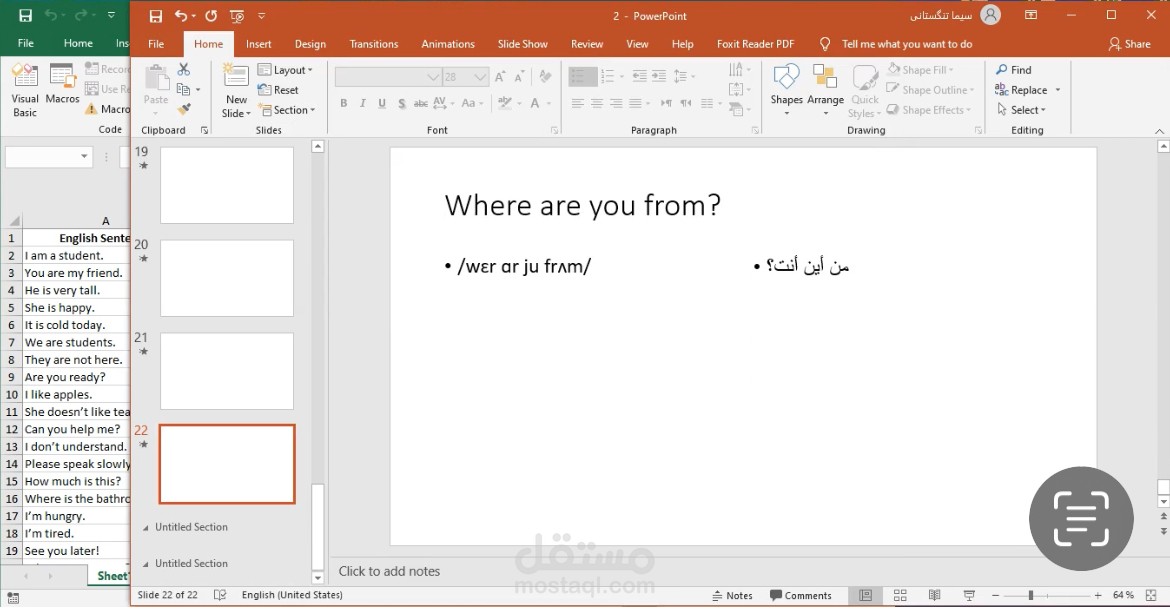
Task: Reset slide layout
Action: click(x=278, y=89)
